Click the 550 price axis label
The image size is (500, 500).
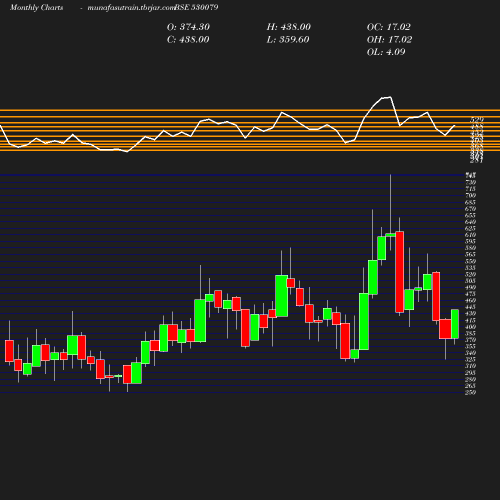(471, 261)
